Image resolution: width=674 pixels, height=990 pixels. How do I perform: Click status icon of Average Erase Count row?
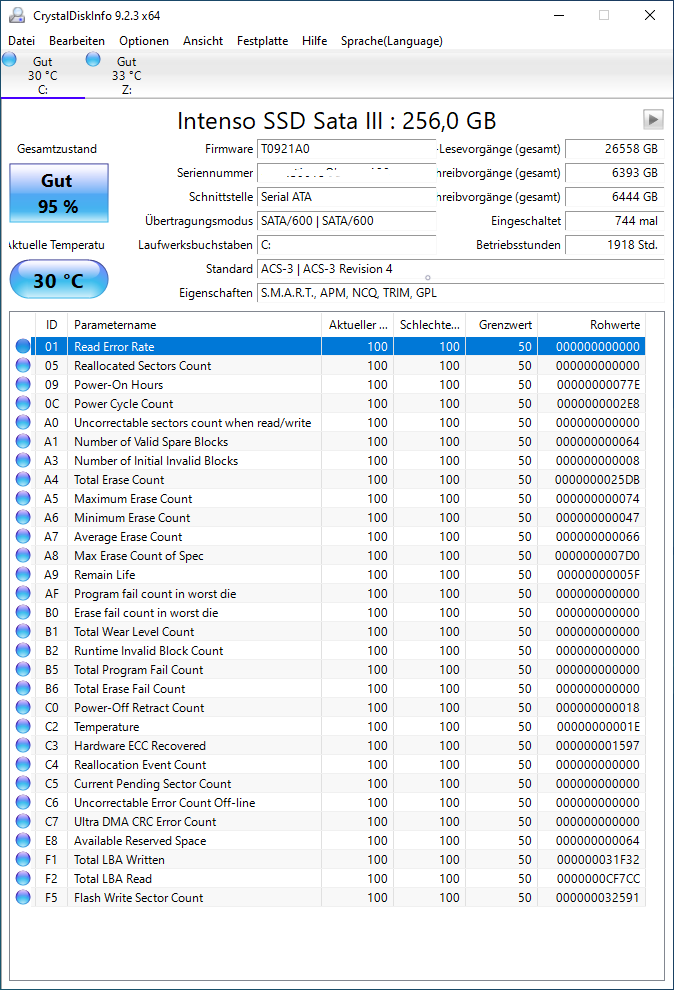(x=23, y=536)
